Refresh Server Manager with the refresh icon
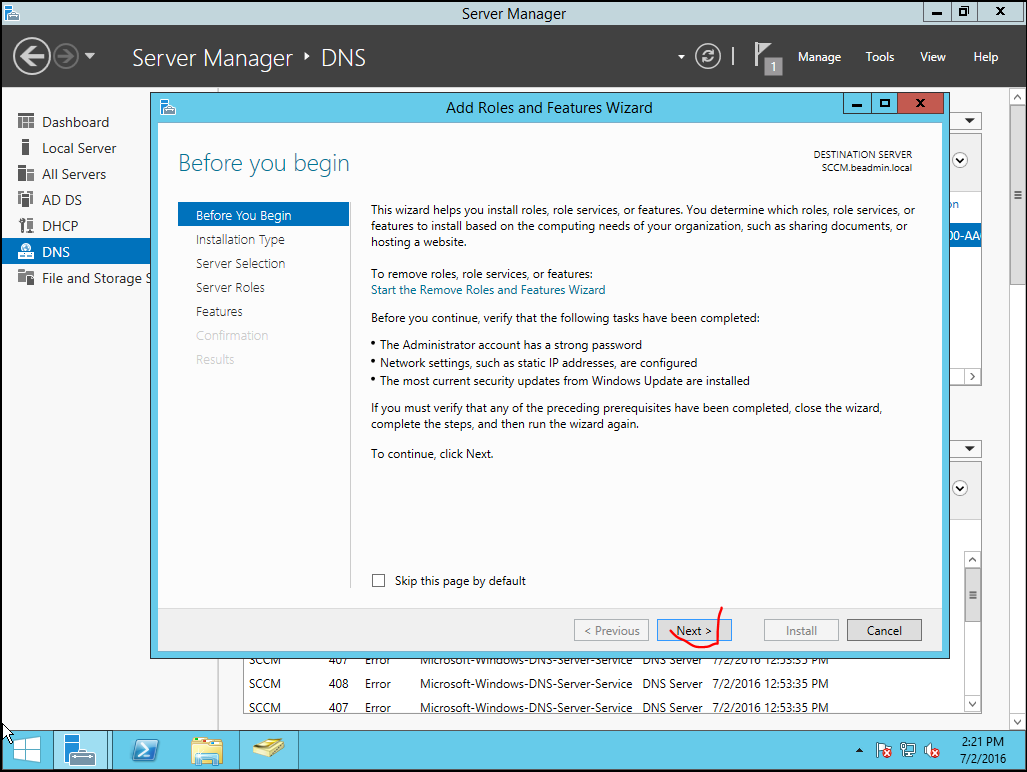This screenshot has width=1027, height=772. 707,56
